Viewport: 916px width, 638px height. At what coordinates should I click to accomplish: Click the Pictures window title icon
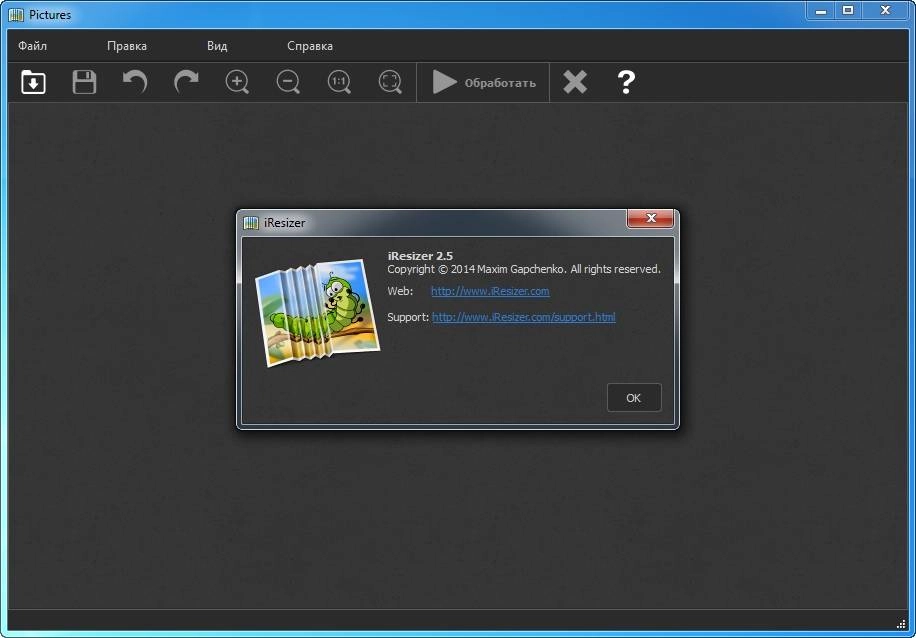pos(16,15)
